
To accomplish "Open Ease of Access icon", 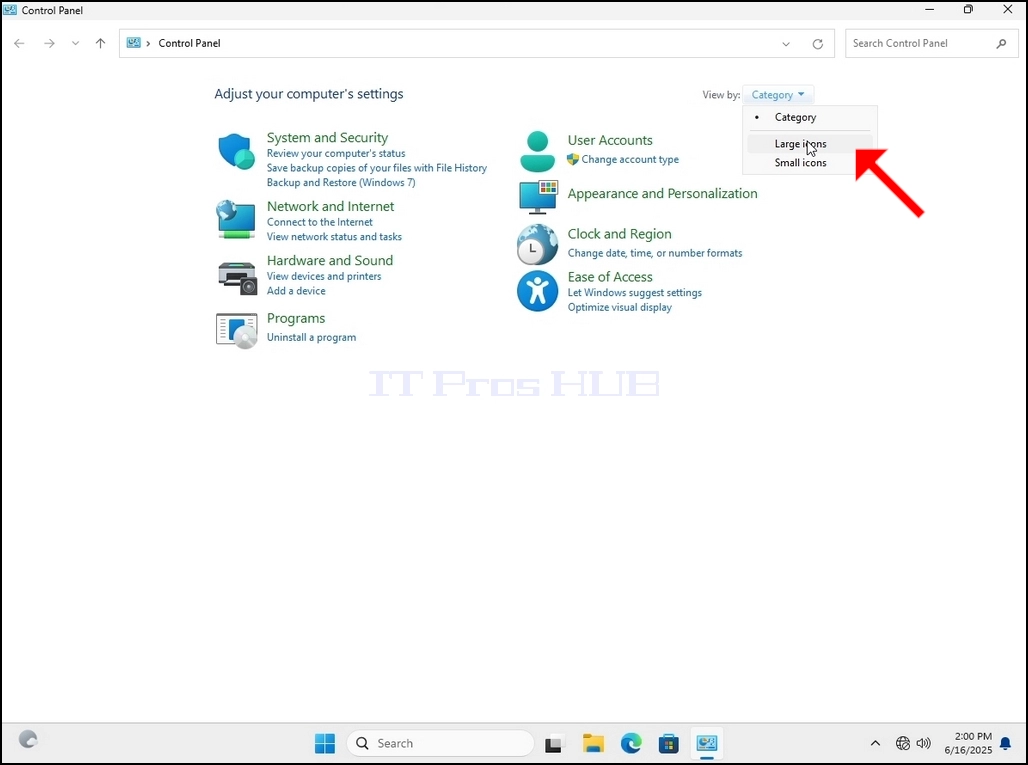I will pos(537,291).
